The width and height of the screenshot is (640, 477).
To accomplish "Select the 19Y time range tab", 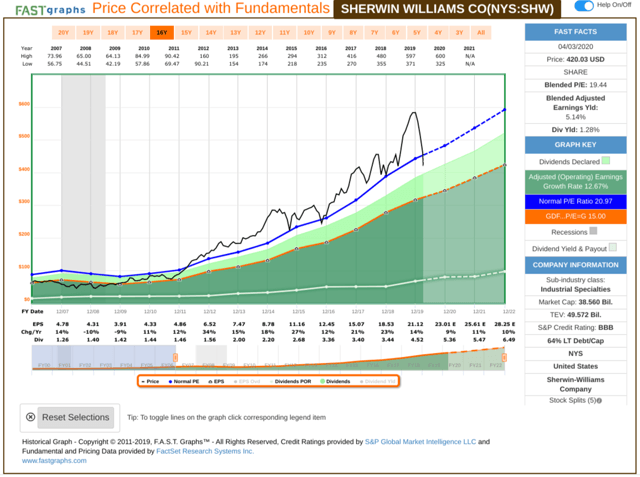I will tap(88, 33).
